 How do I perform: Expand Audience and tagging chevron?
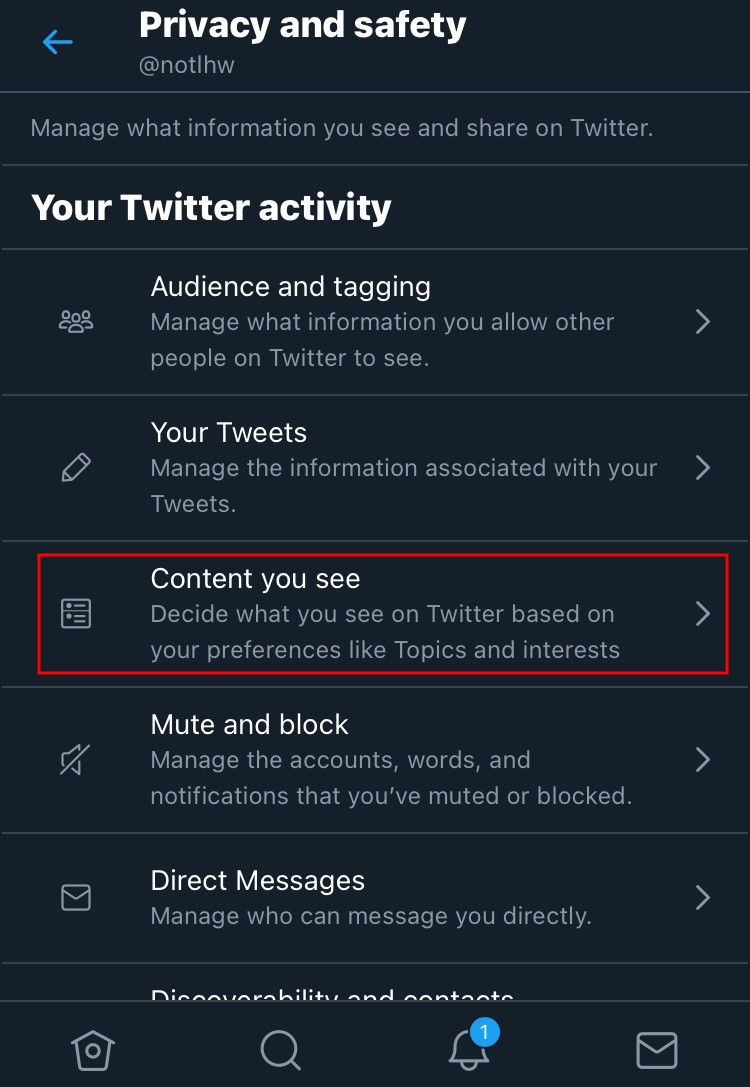tap(703, 322)
